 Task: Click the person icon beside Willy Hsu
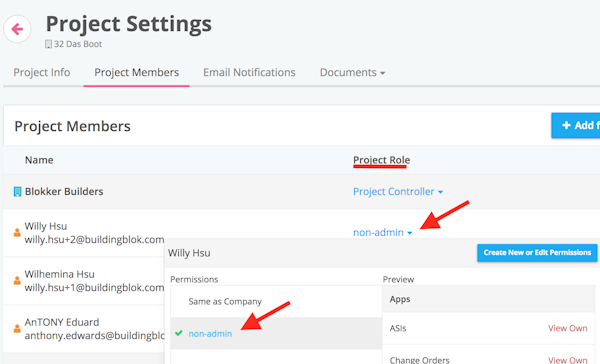click(x=17, y=233)
